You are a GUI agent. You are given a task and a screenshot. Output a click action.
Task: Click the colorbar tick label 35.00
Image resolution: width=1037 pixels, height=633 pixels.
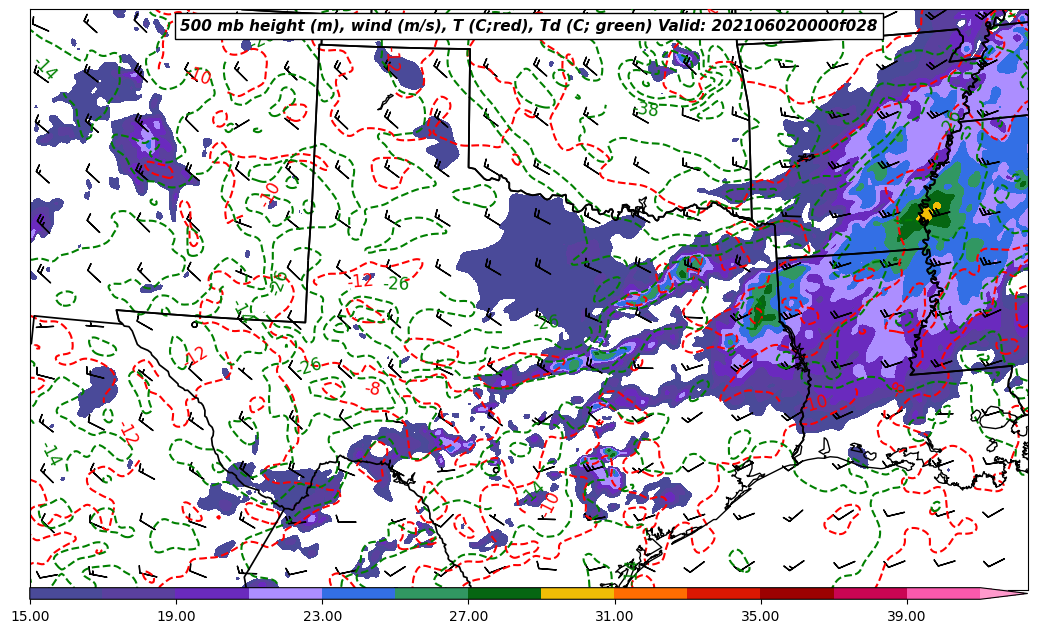pyautogui.click(x=761, y=616)
